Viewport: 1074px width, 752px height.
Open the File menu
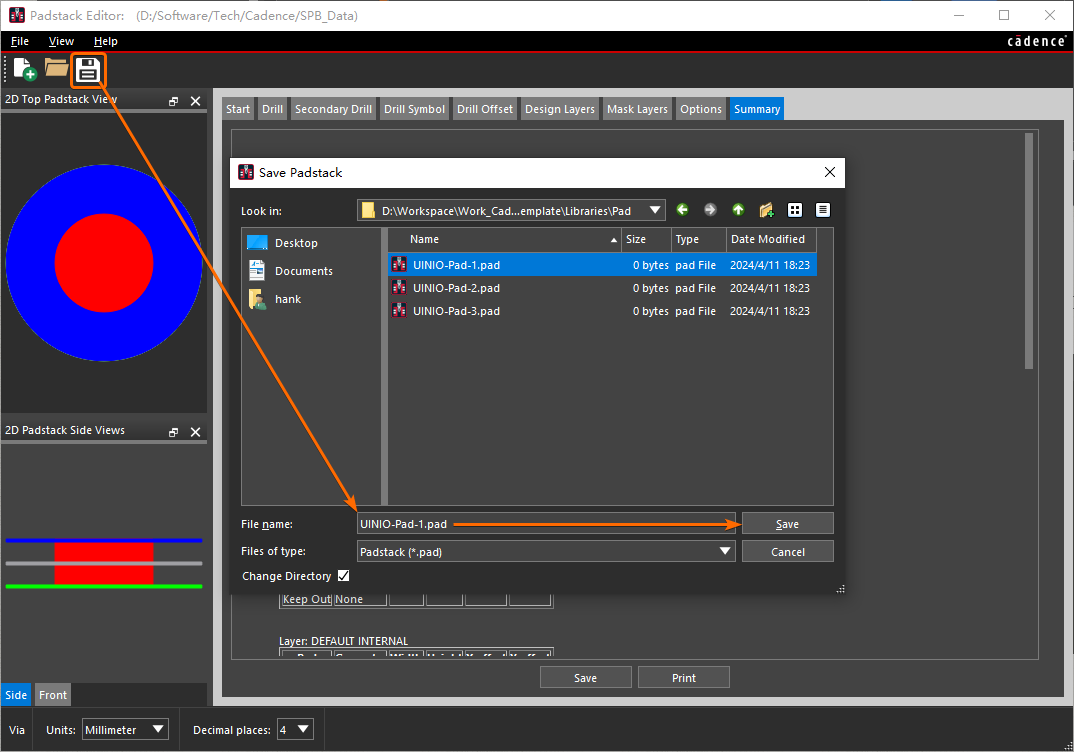click(x=20, y=41)
